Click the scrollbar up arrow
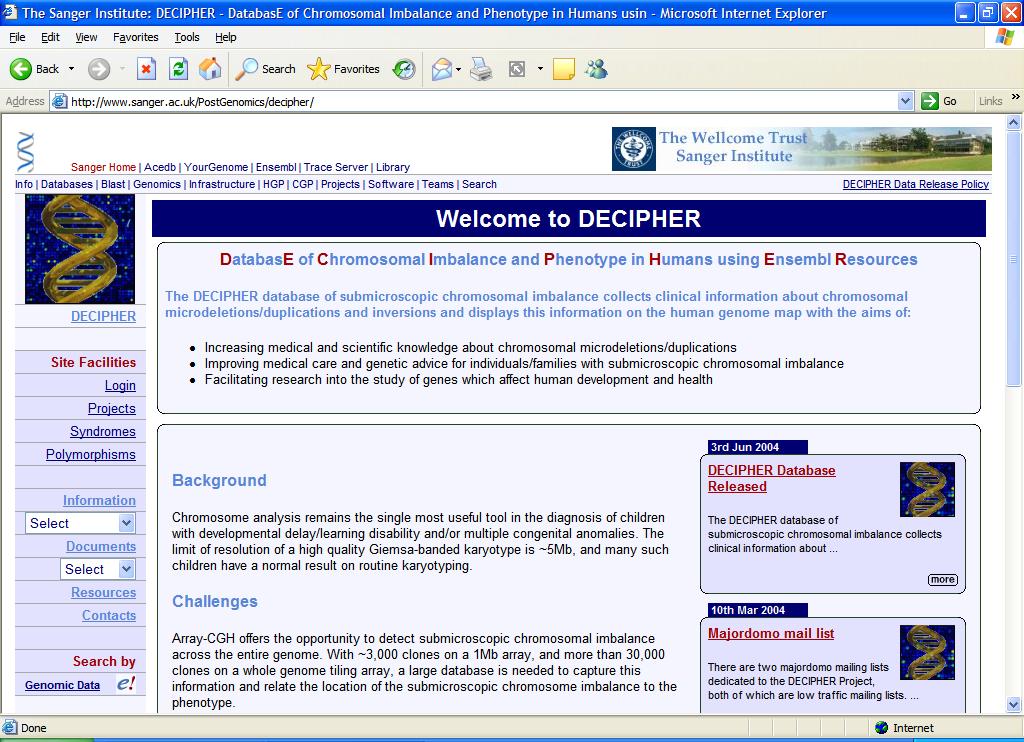 pyautogui.click(x=1014, y=122)
